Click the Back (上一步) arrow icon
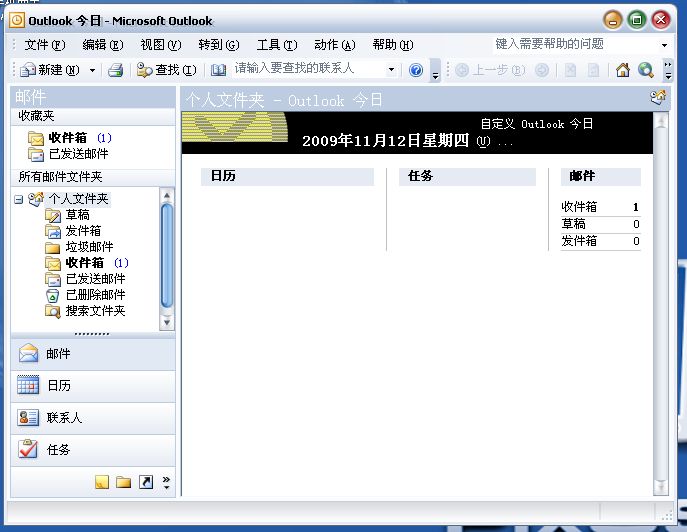687x532 pixels. coord(462,70)
